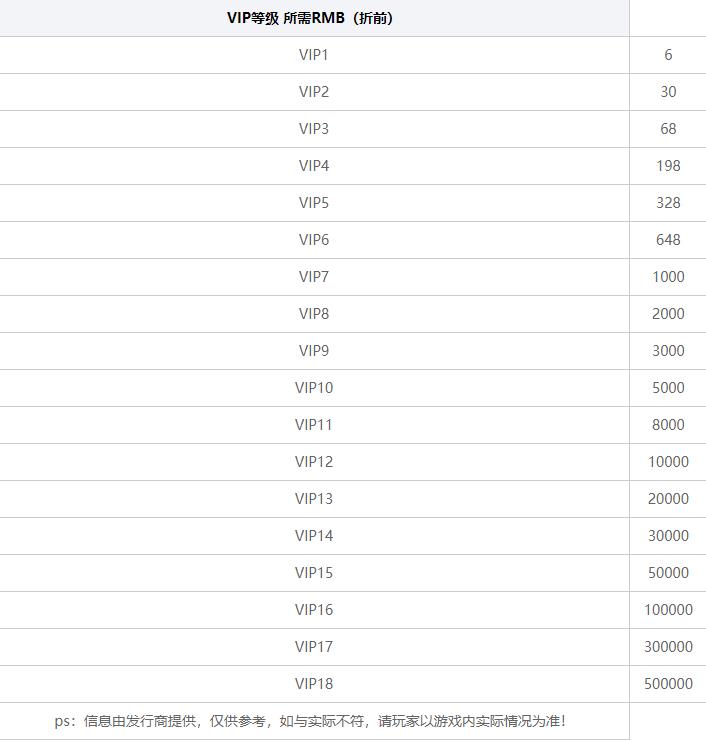Select the 300000 amount for VIP17

668,647
